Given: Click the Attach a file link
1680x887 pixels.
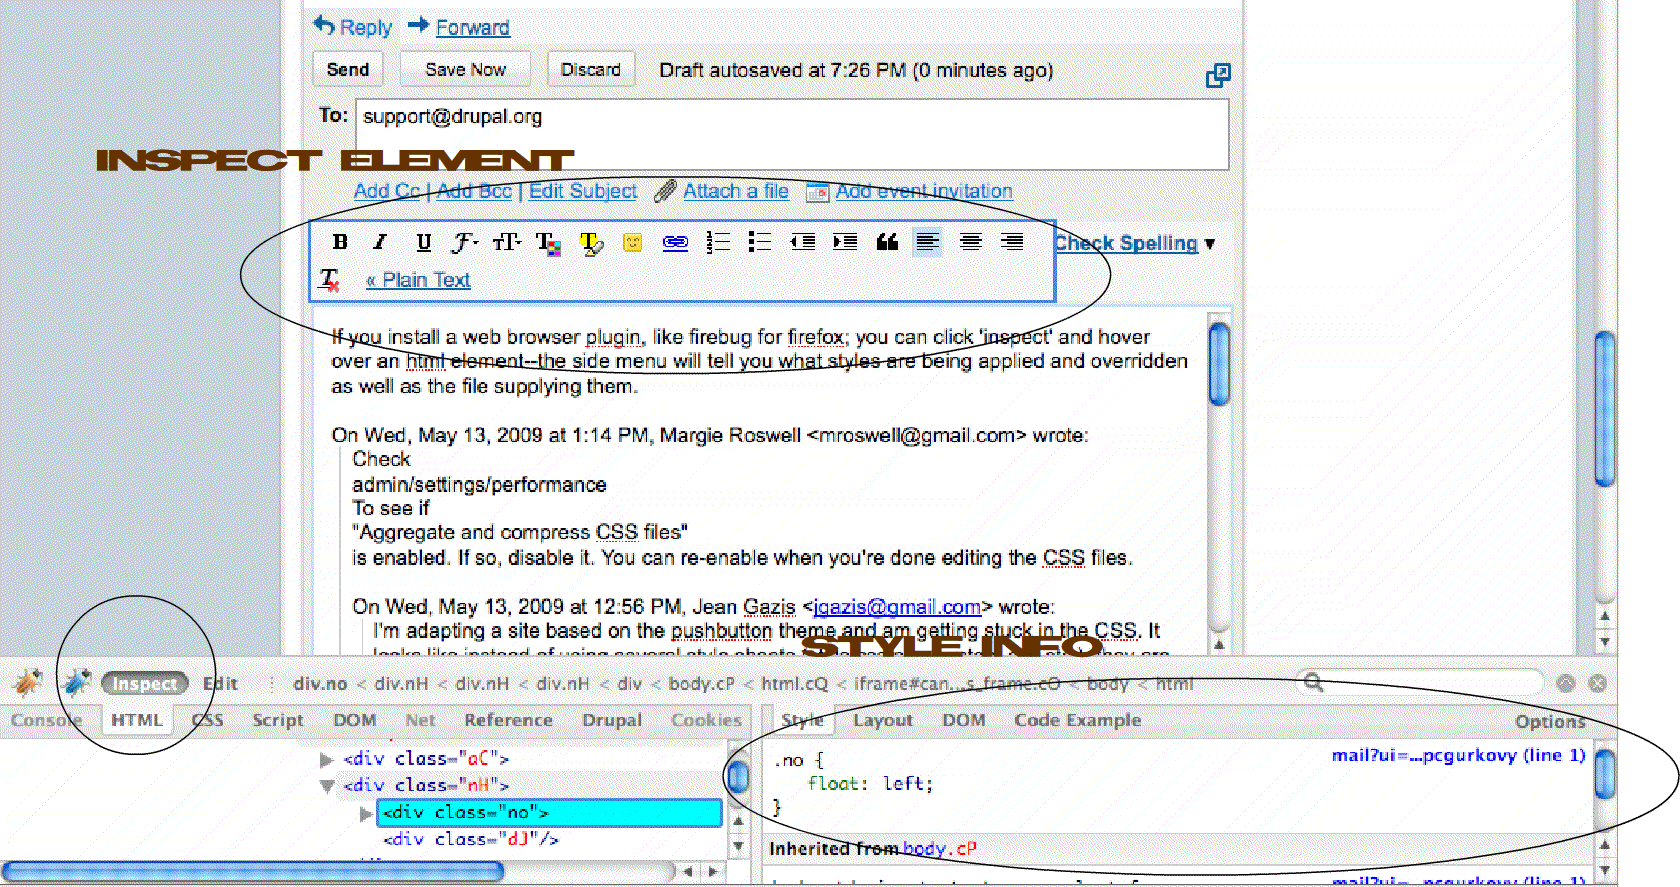Looking at the screenshot, I should tap(735, 191).
